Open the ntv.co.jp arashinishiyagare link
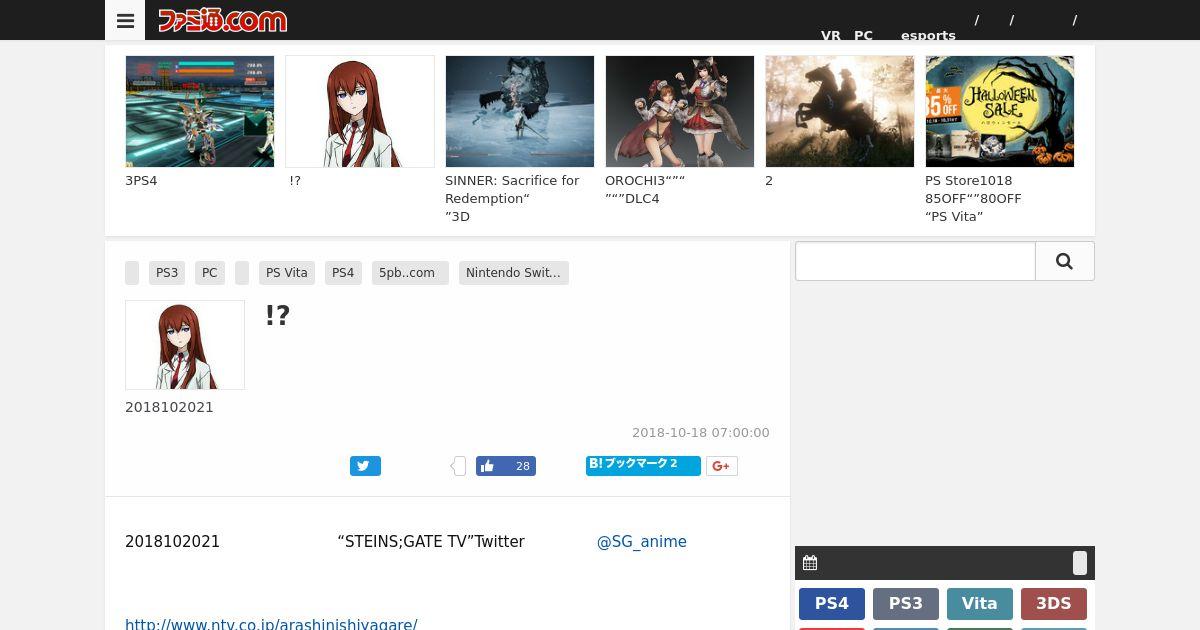This screenshot has width=1200, height=630. tap(271, 624)
